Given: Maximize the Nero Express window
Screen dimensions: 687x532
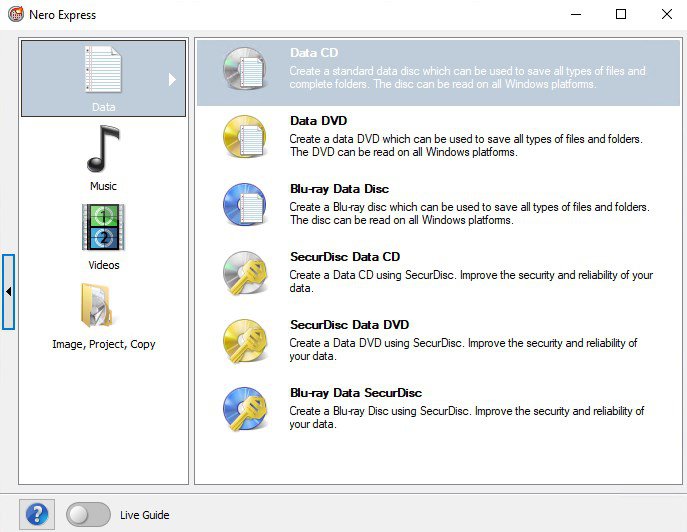Looking at the screenshot, I should [x=621, y=14].
